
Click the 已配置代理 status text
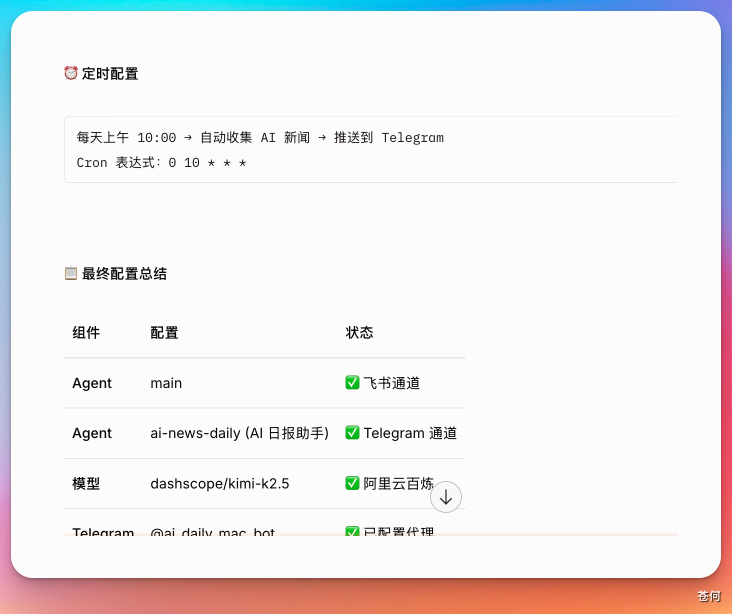click(x=399, y=531)
